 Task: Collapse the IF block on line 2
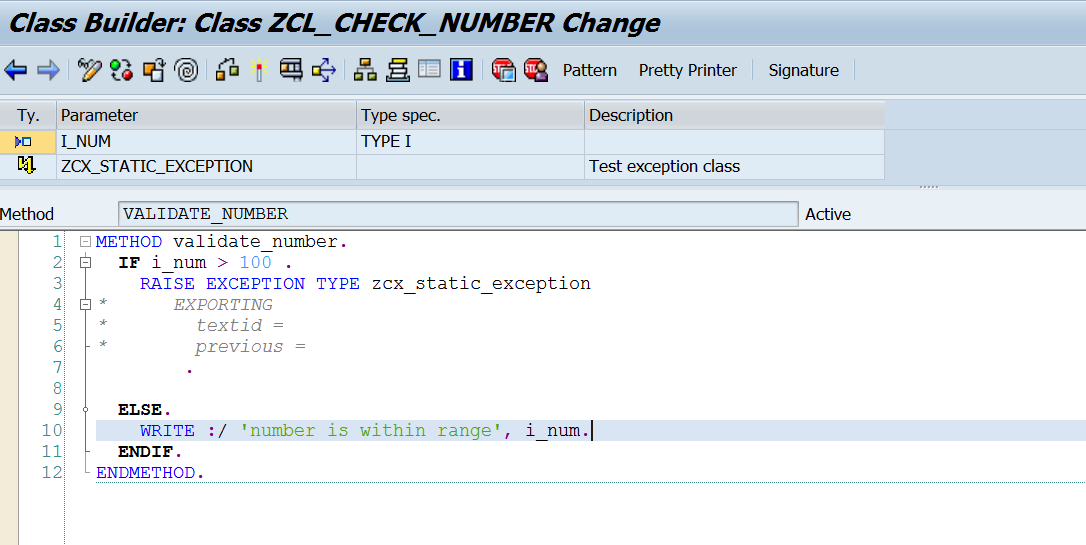point(85,262)
